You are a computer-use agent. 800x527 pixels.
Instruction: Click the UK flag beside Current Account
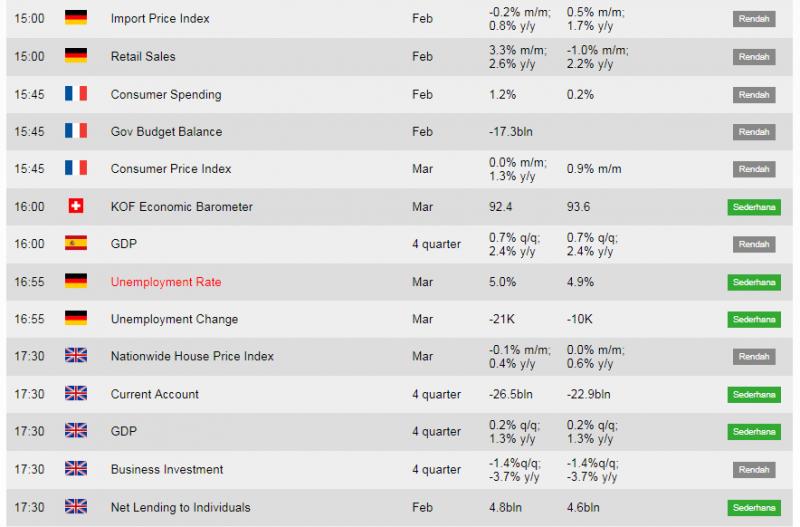point(76,393)
